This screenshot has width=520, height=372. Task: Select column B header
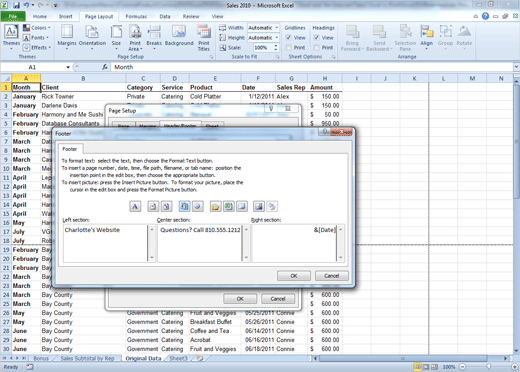(83, 79)
